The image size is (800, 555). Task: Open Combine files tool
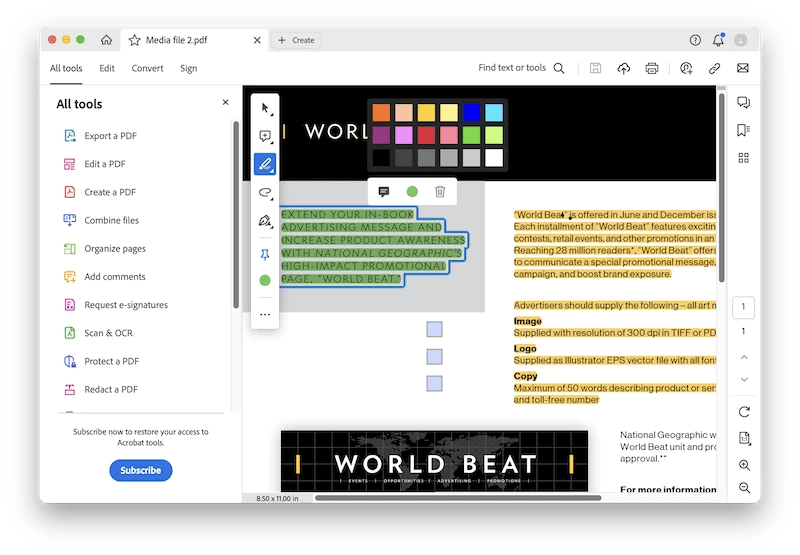(101, 220)
